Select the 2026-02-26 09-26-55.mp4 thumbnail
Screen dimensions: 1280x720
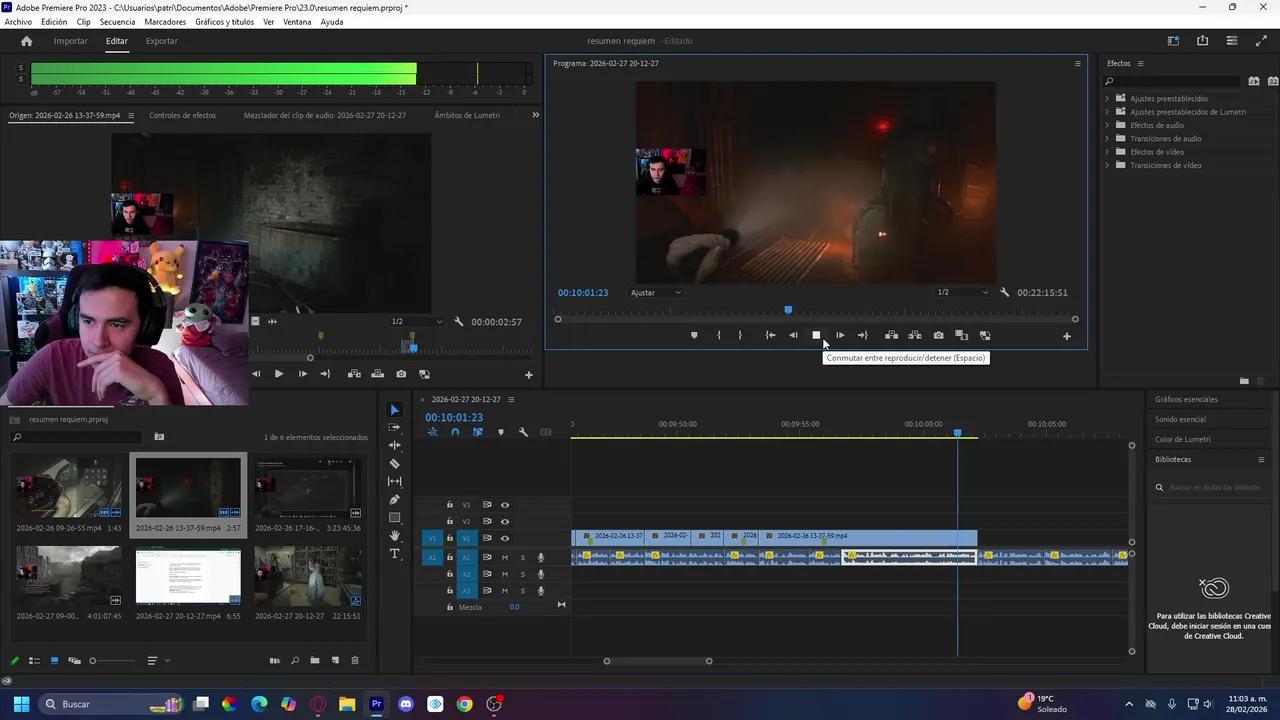[68, 488]
